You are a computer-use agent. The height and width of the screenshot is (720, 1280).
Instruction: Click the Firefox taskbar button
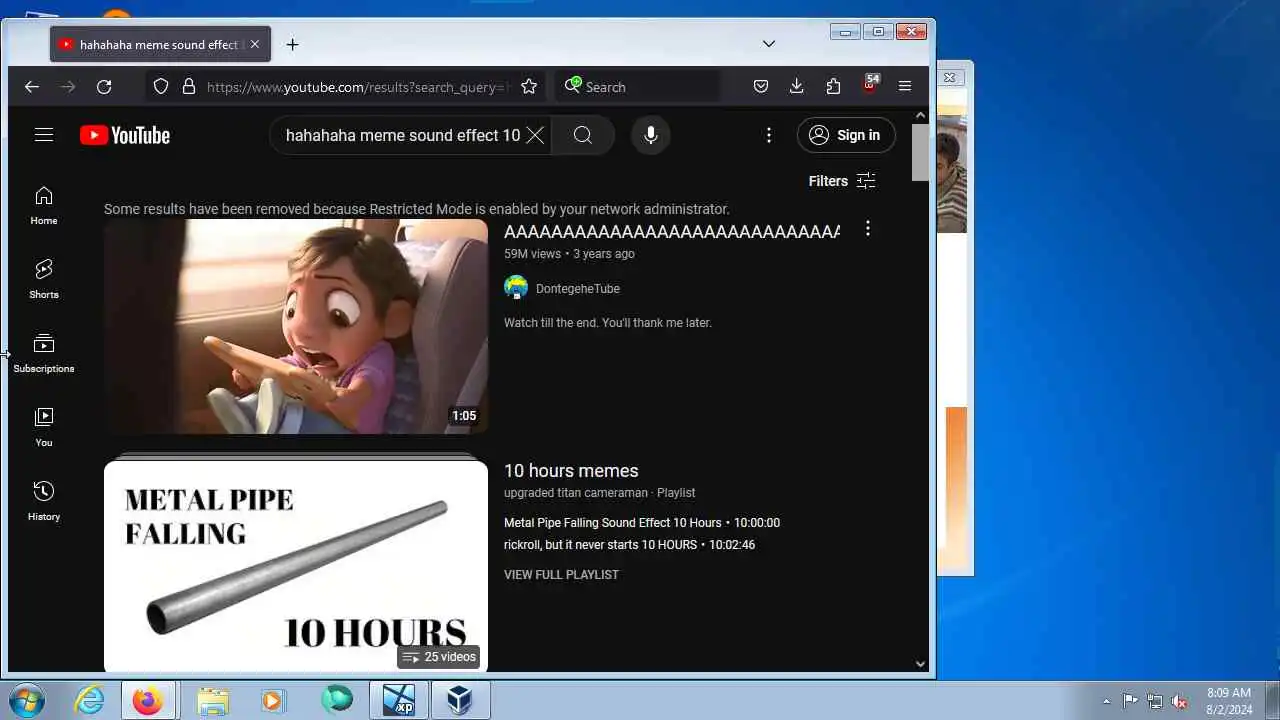(149, 700)
